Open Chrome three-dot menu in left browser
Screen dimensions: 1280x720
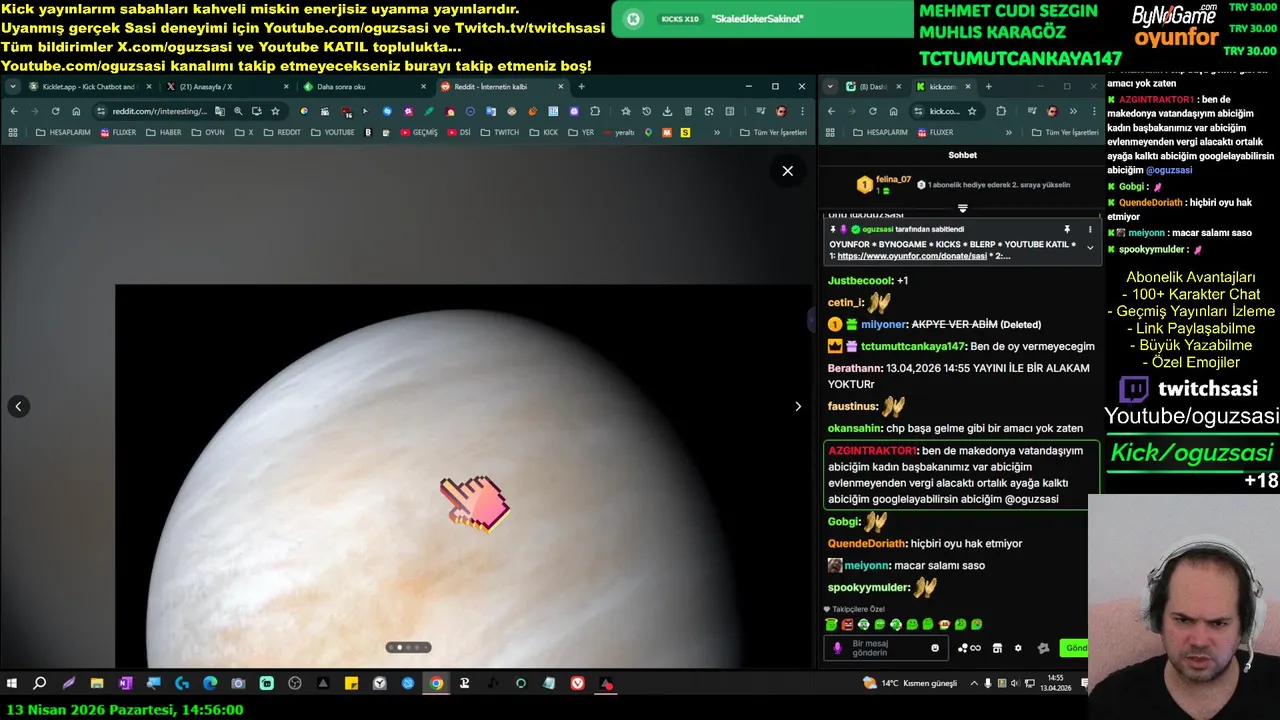[802, 111]
